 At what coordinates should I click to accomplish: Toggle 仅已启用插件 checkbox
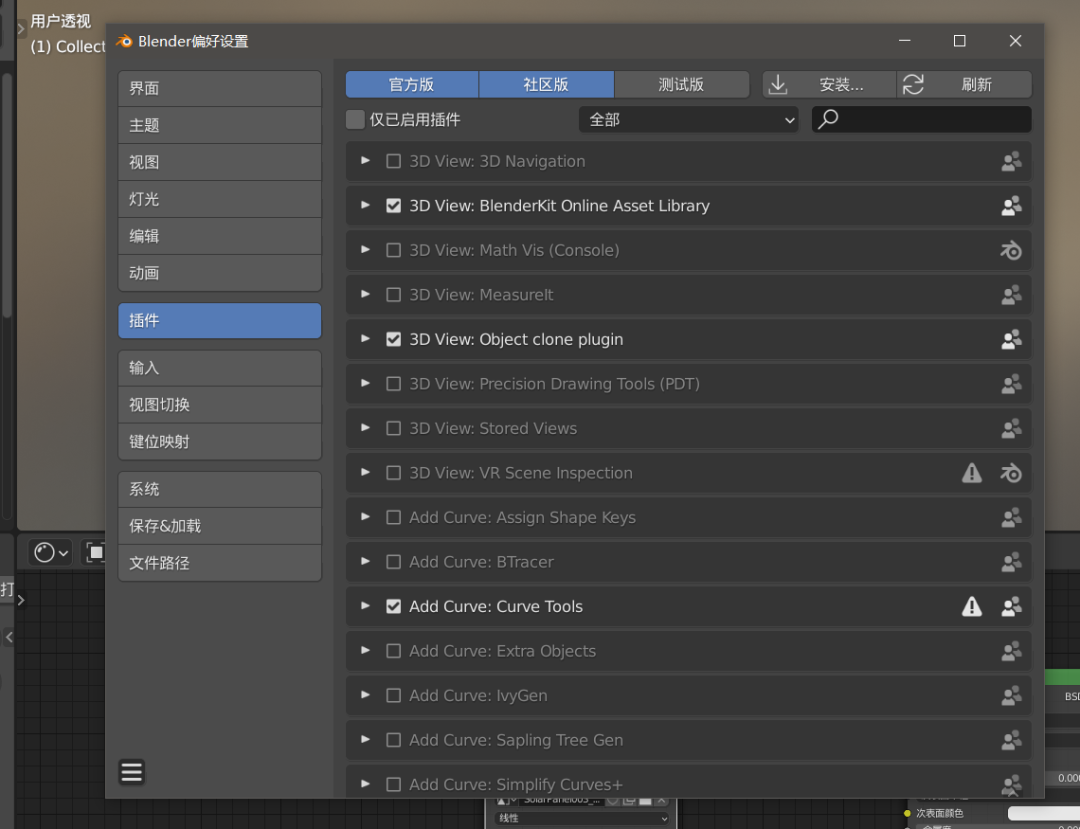click(355, 120)
